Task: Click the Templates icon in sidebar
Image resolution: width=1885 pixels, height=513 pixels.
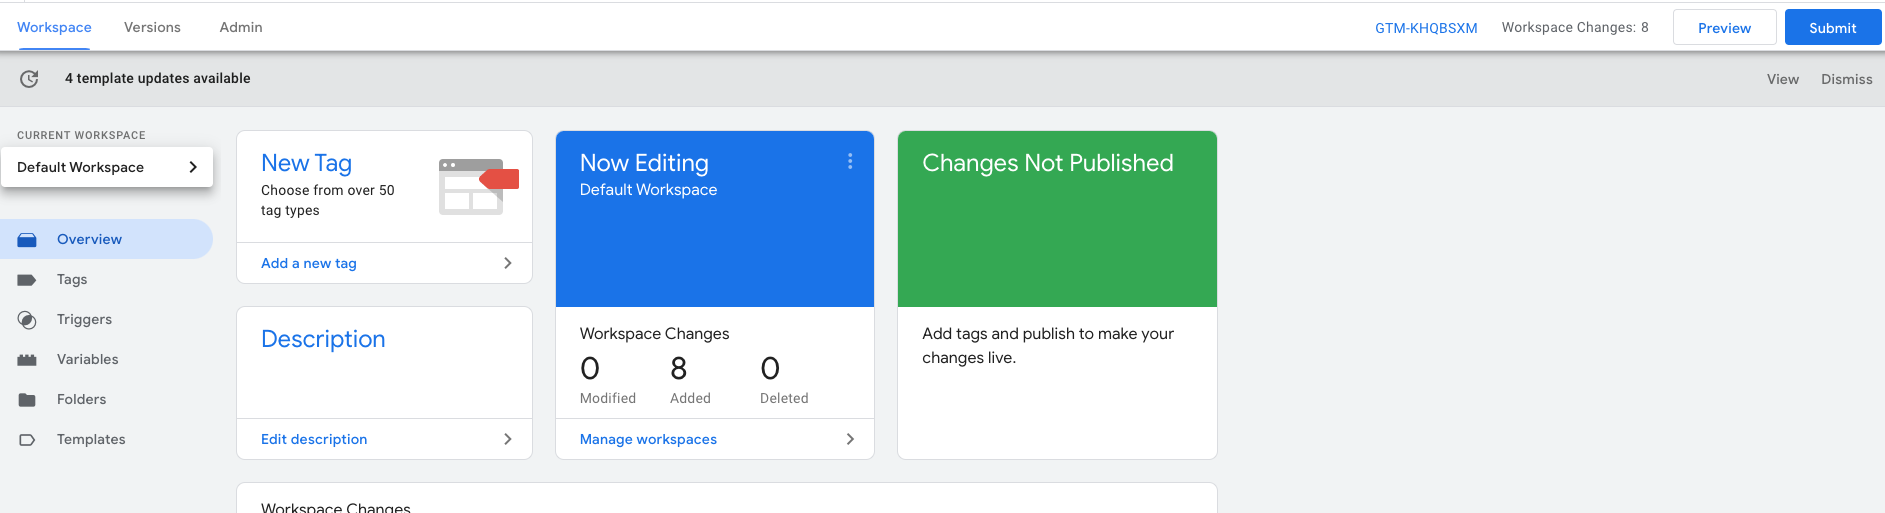Action: click(x=27, y=440)
